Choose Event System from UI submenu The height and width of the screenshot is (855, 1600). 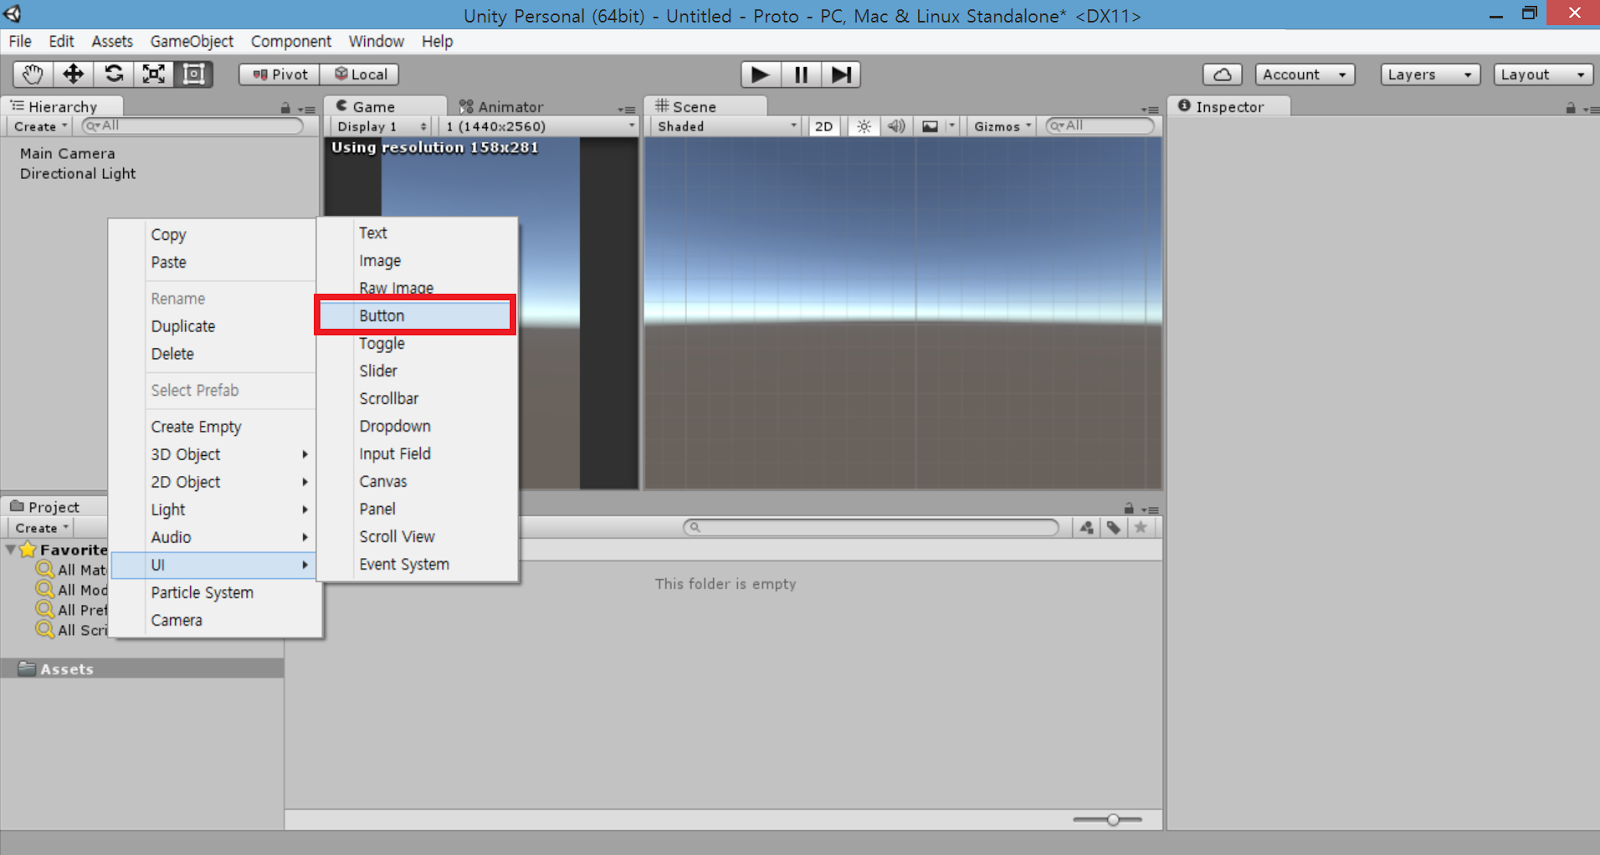point(416,564)
